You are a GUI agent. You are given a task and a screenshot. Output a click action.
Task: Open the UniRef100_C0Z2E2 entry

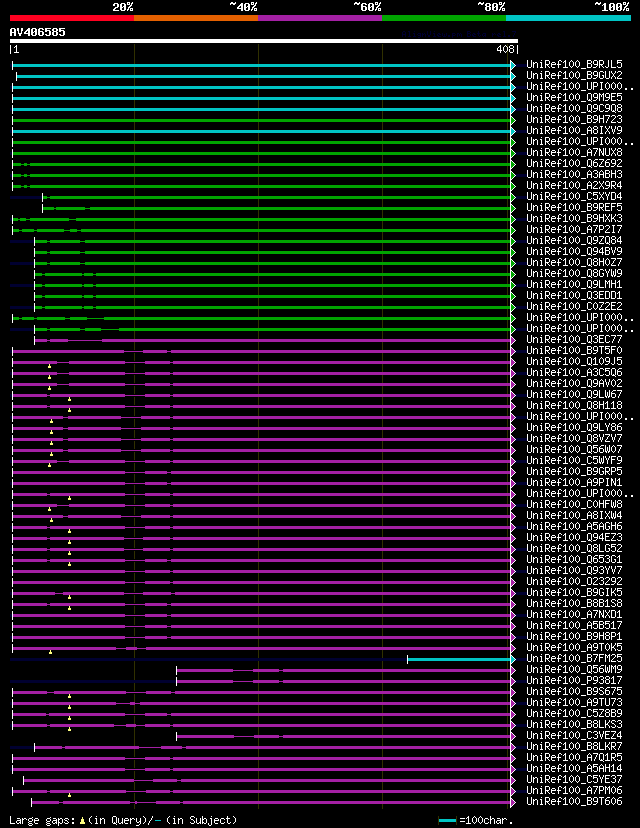574,306
